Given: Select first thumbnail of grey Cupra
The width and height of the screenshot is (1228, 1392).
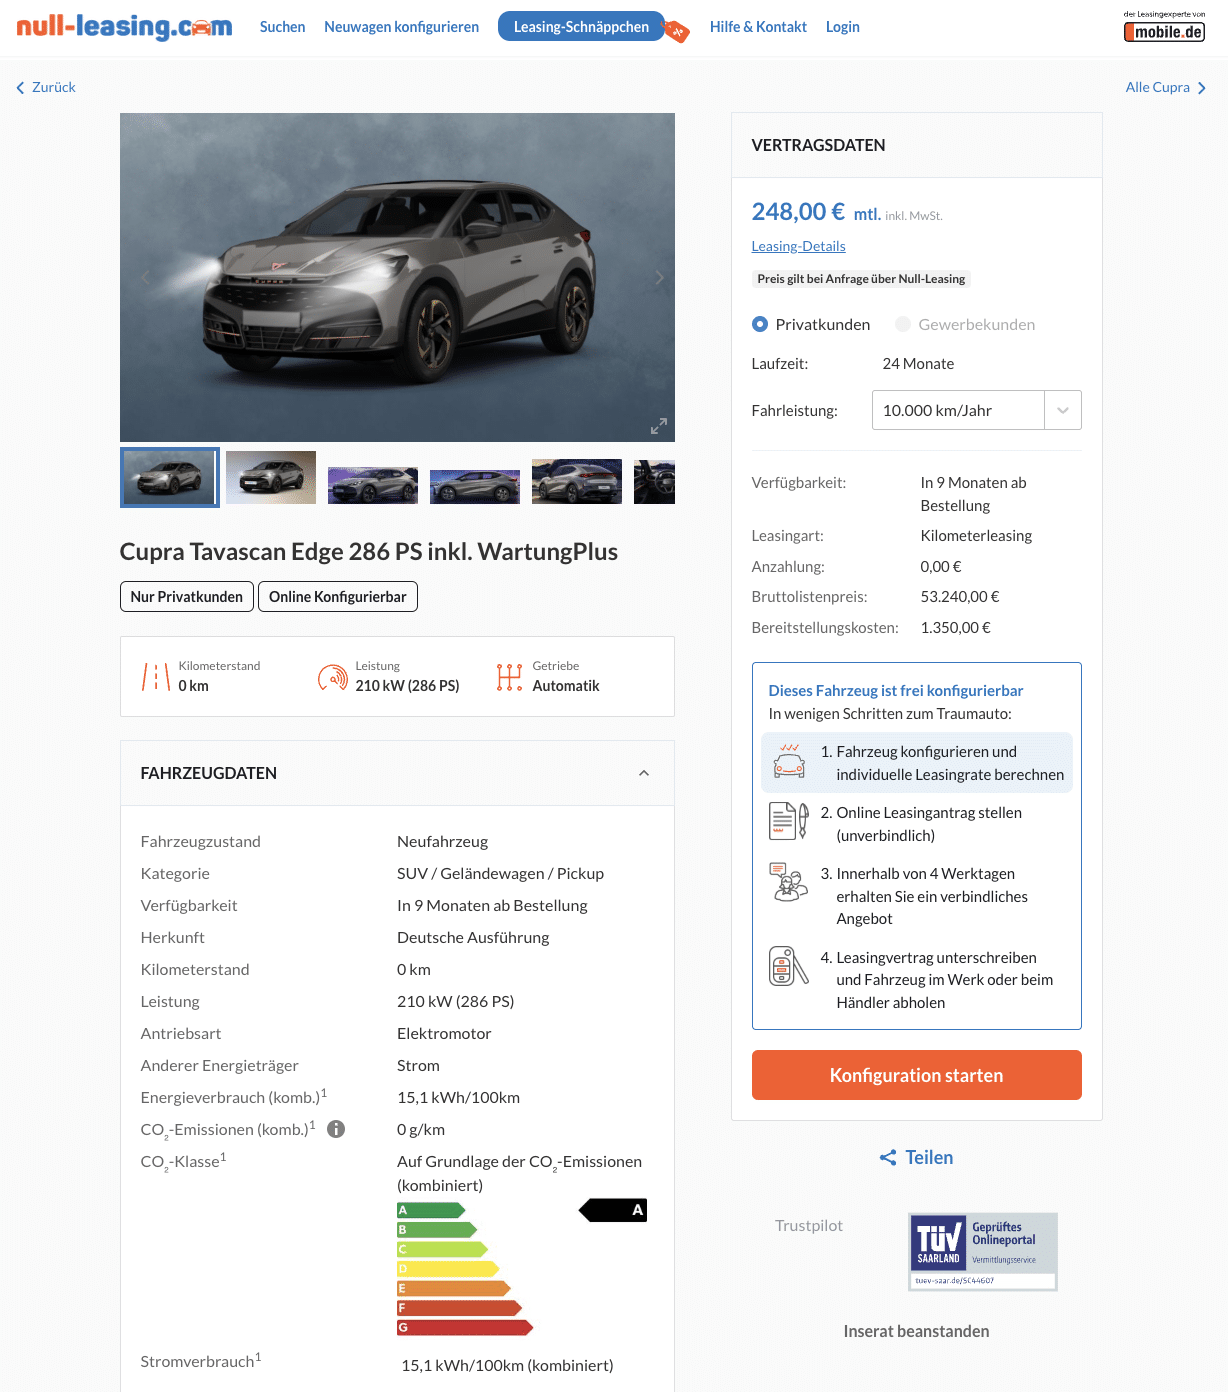Looking at the screenshot, I should tap(170, 477).
